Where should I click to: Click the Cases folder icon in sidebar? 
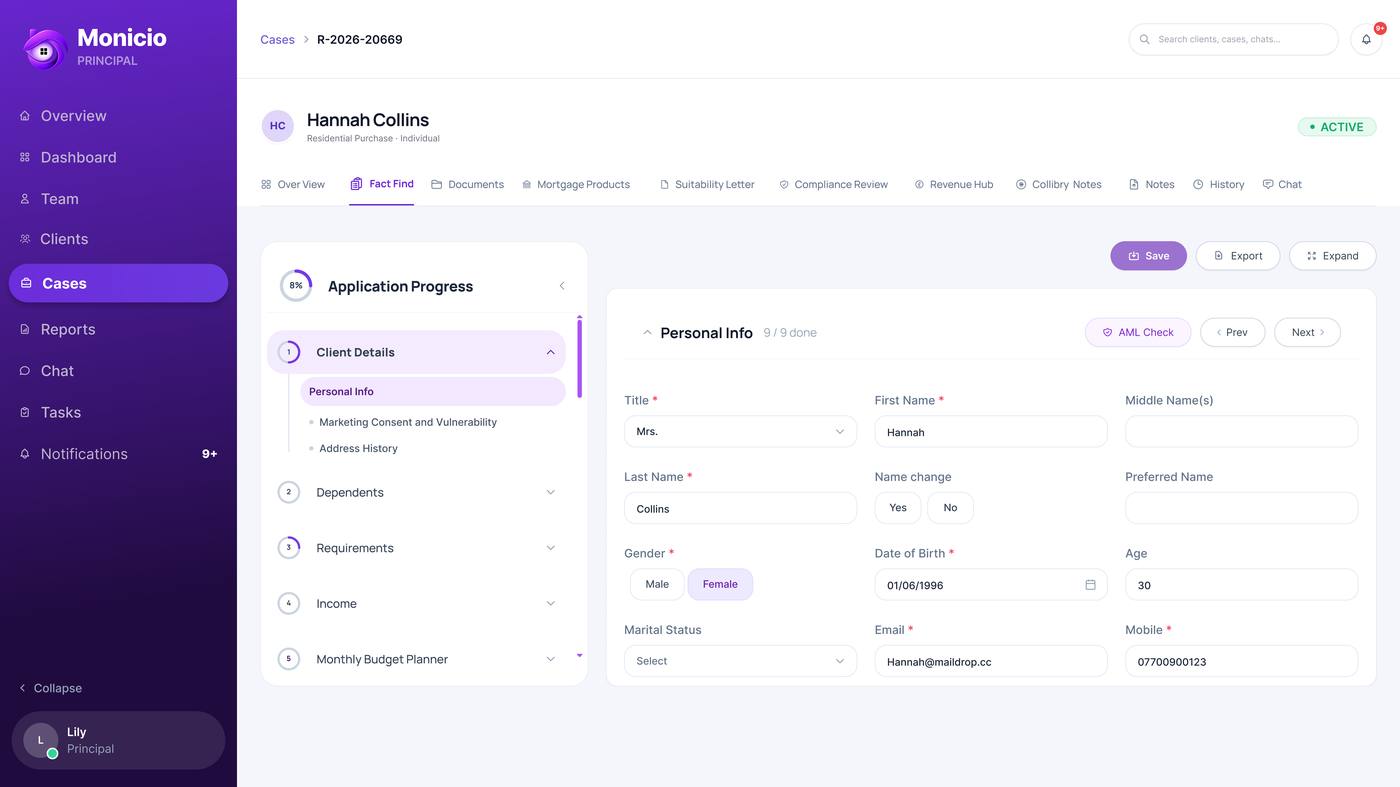(x=26, y=283)
